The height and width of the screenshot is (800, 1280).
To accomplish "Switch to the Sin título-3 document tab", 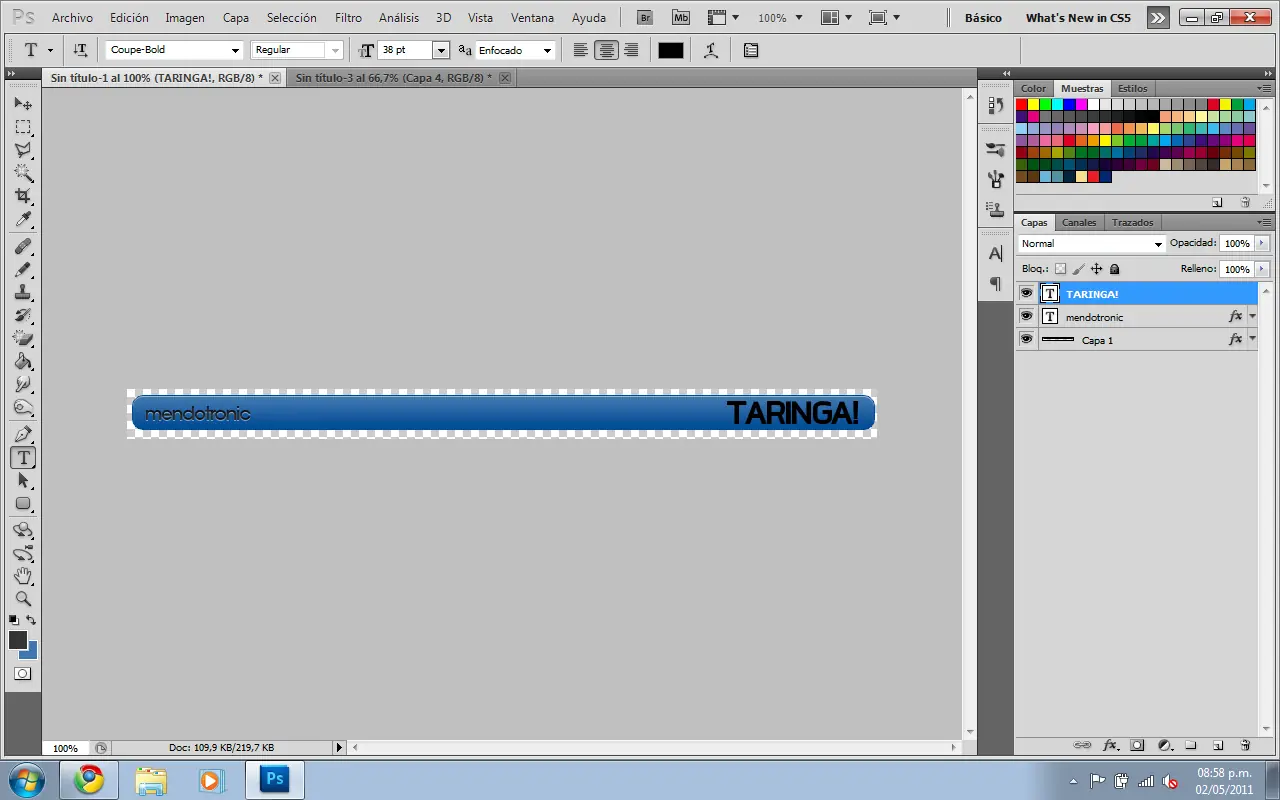I will coord(392,77).
